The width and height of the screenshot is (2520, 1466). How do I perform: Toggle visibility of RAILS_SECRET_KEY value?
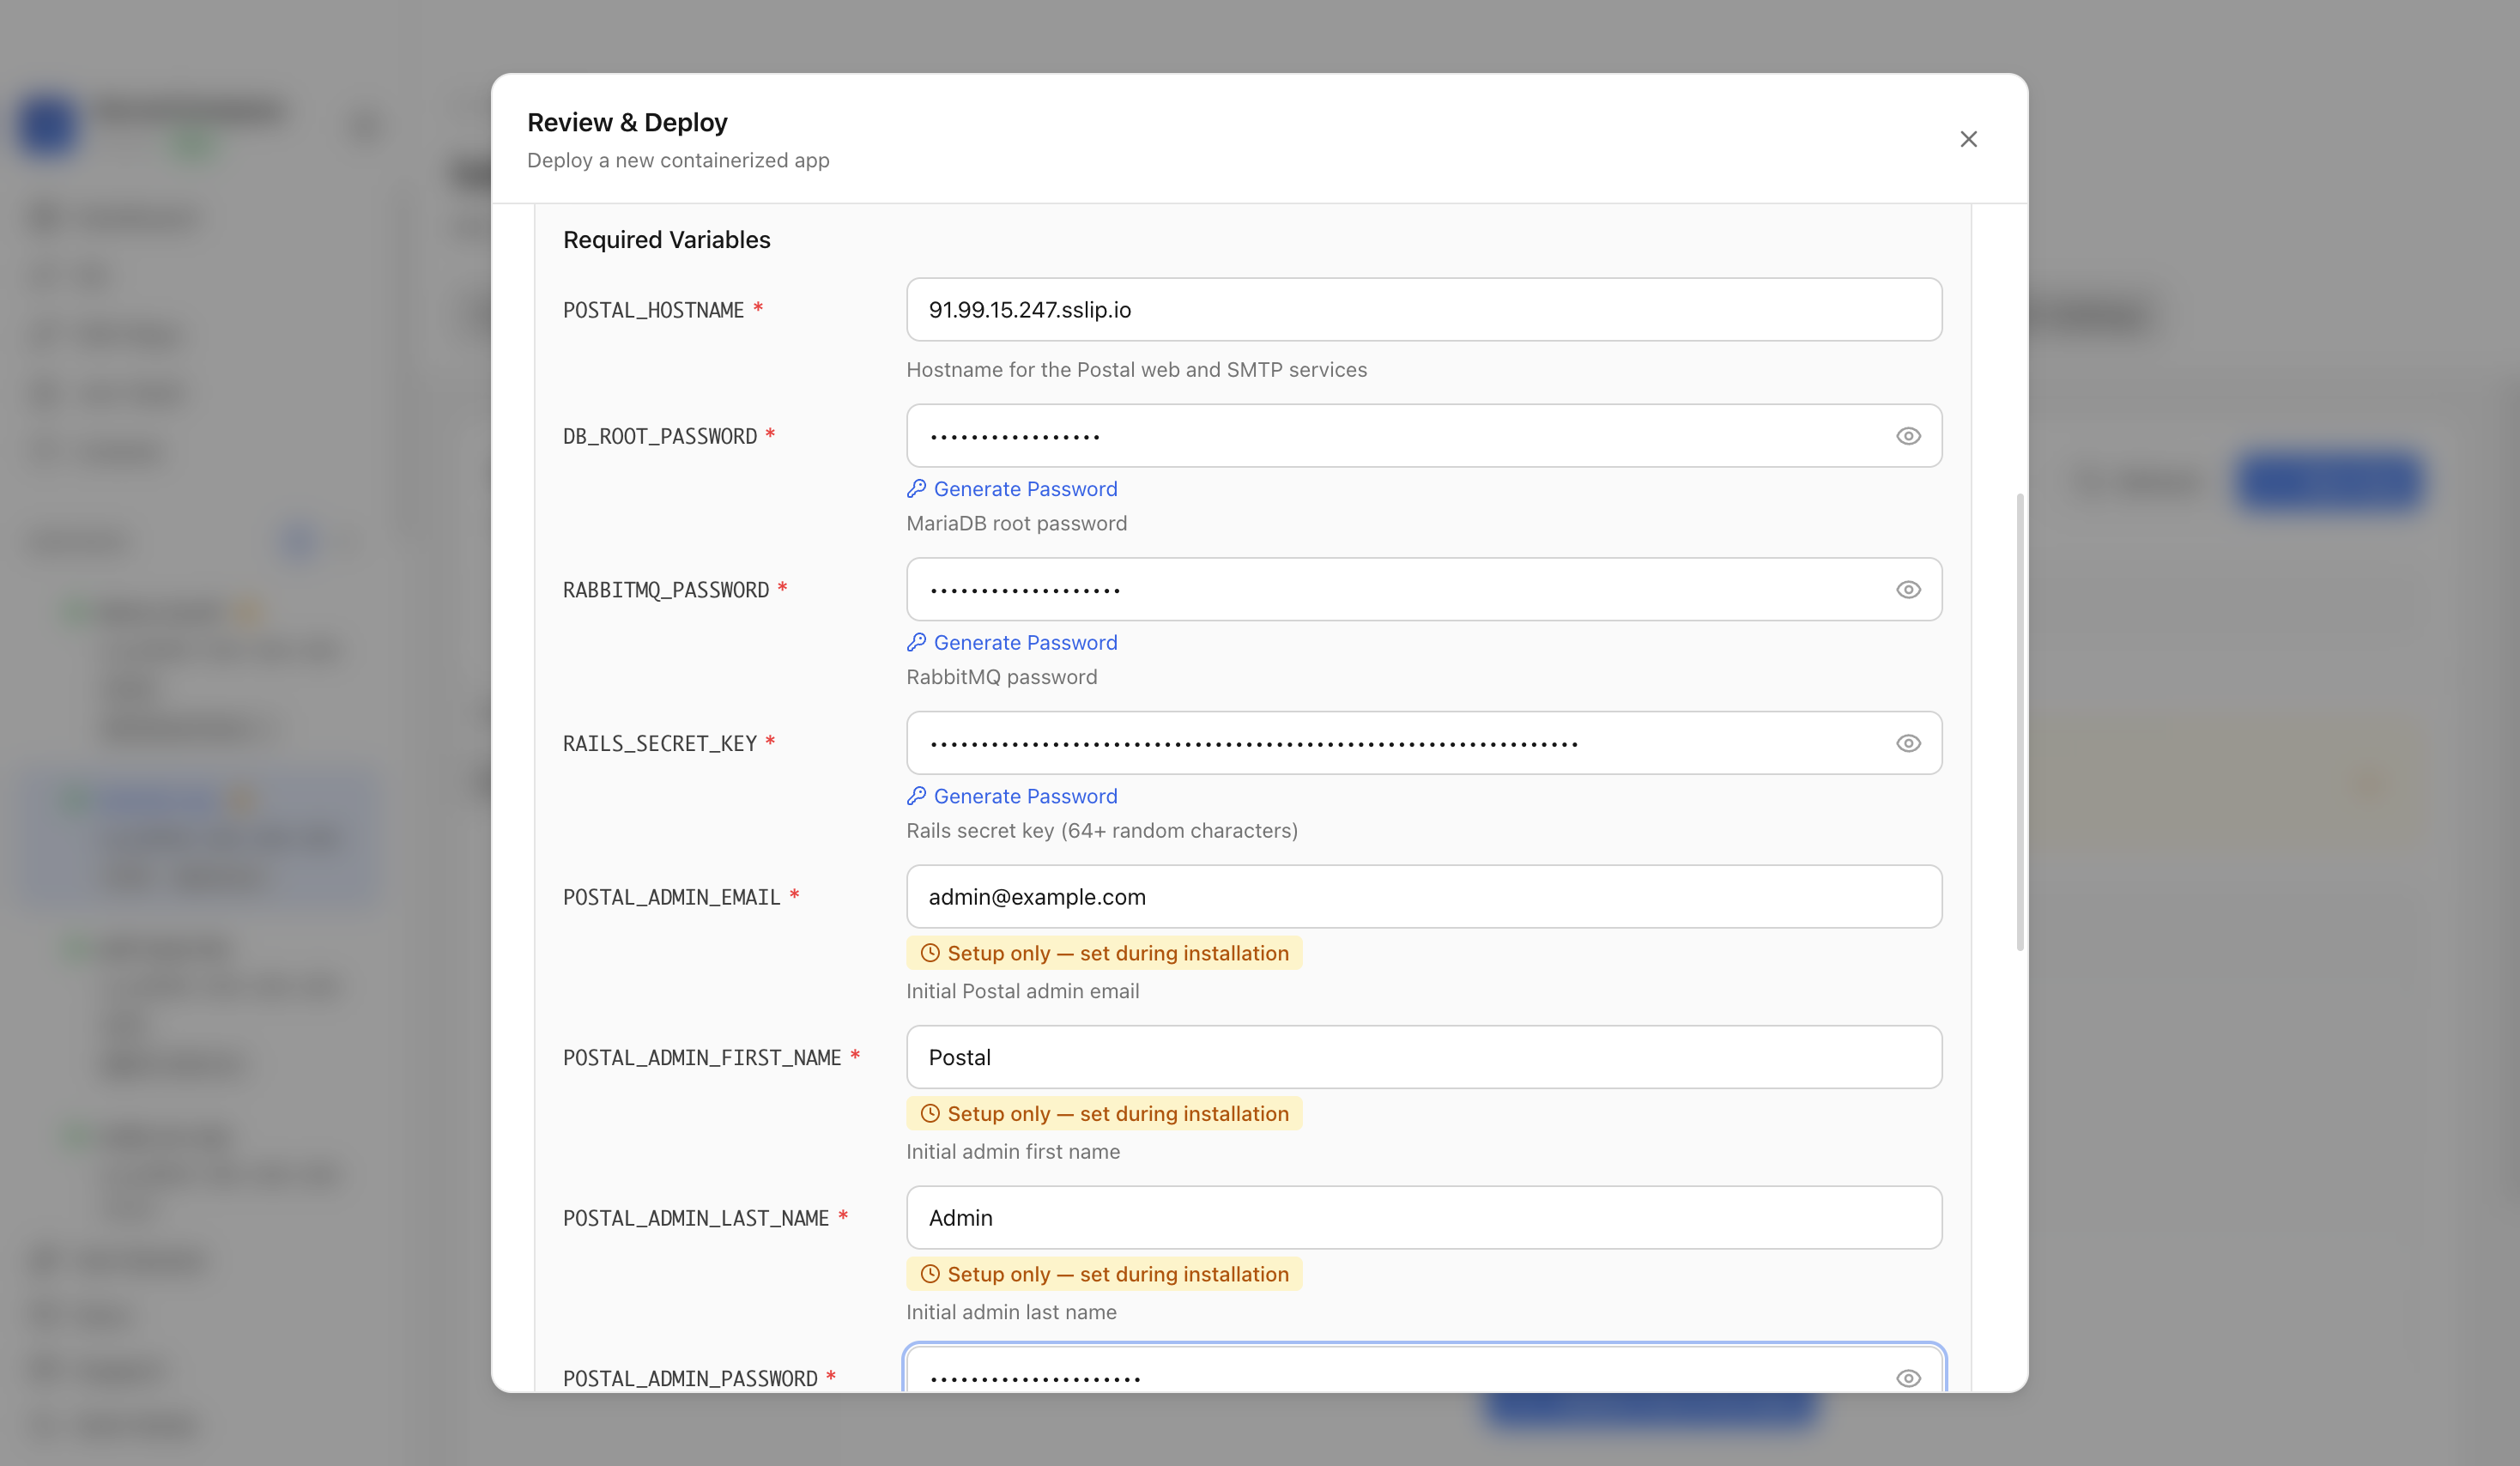pyautogui.click(x=1908, y=743)
